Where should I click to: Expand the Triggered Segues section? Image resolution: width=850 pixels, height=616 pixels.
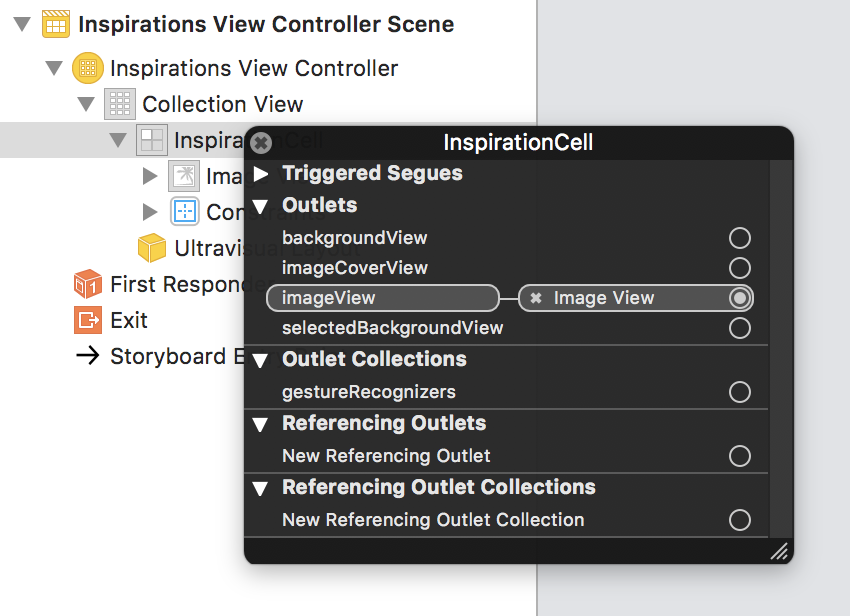[260, 173]
